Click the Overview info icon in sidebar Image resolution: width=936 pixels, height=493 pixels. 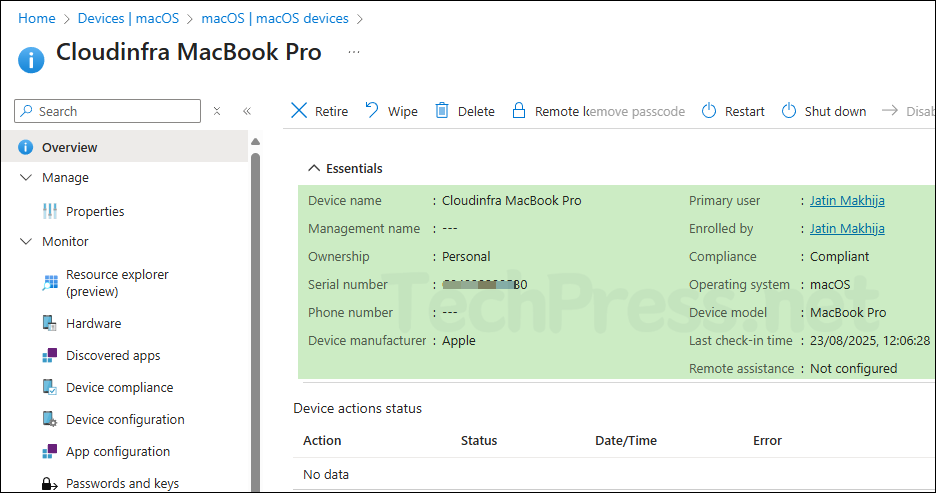coord(25,147)
